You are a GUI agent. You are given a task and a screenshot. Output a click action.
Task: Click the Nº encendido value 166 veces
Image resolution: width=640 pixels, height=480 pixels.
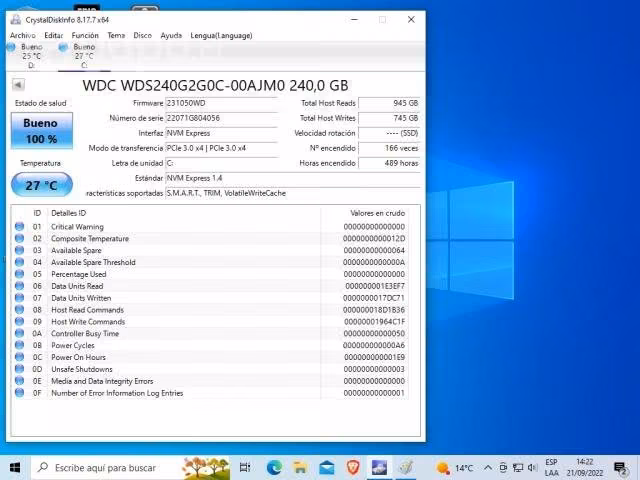[x=389, y=148]
